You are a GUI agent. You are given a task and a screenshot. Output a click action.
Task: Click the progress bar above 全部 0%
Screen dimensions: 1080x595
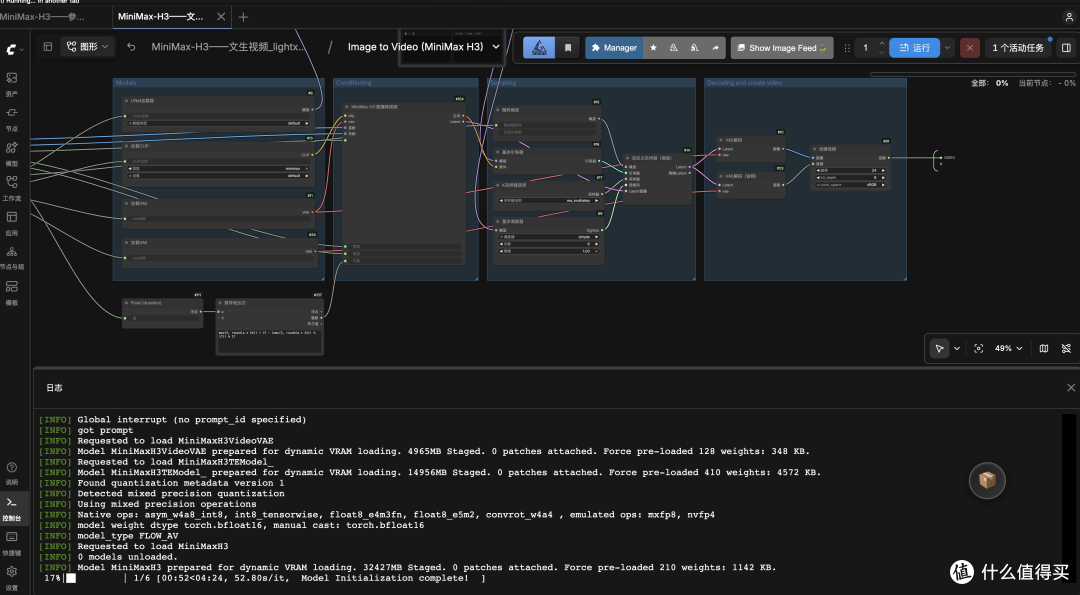[x=972, y=74]
